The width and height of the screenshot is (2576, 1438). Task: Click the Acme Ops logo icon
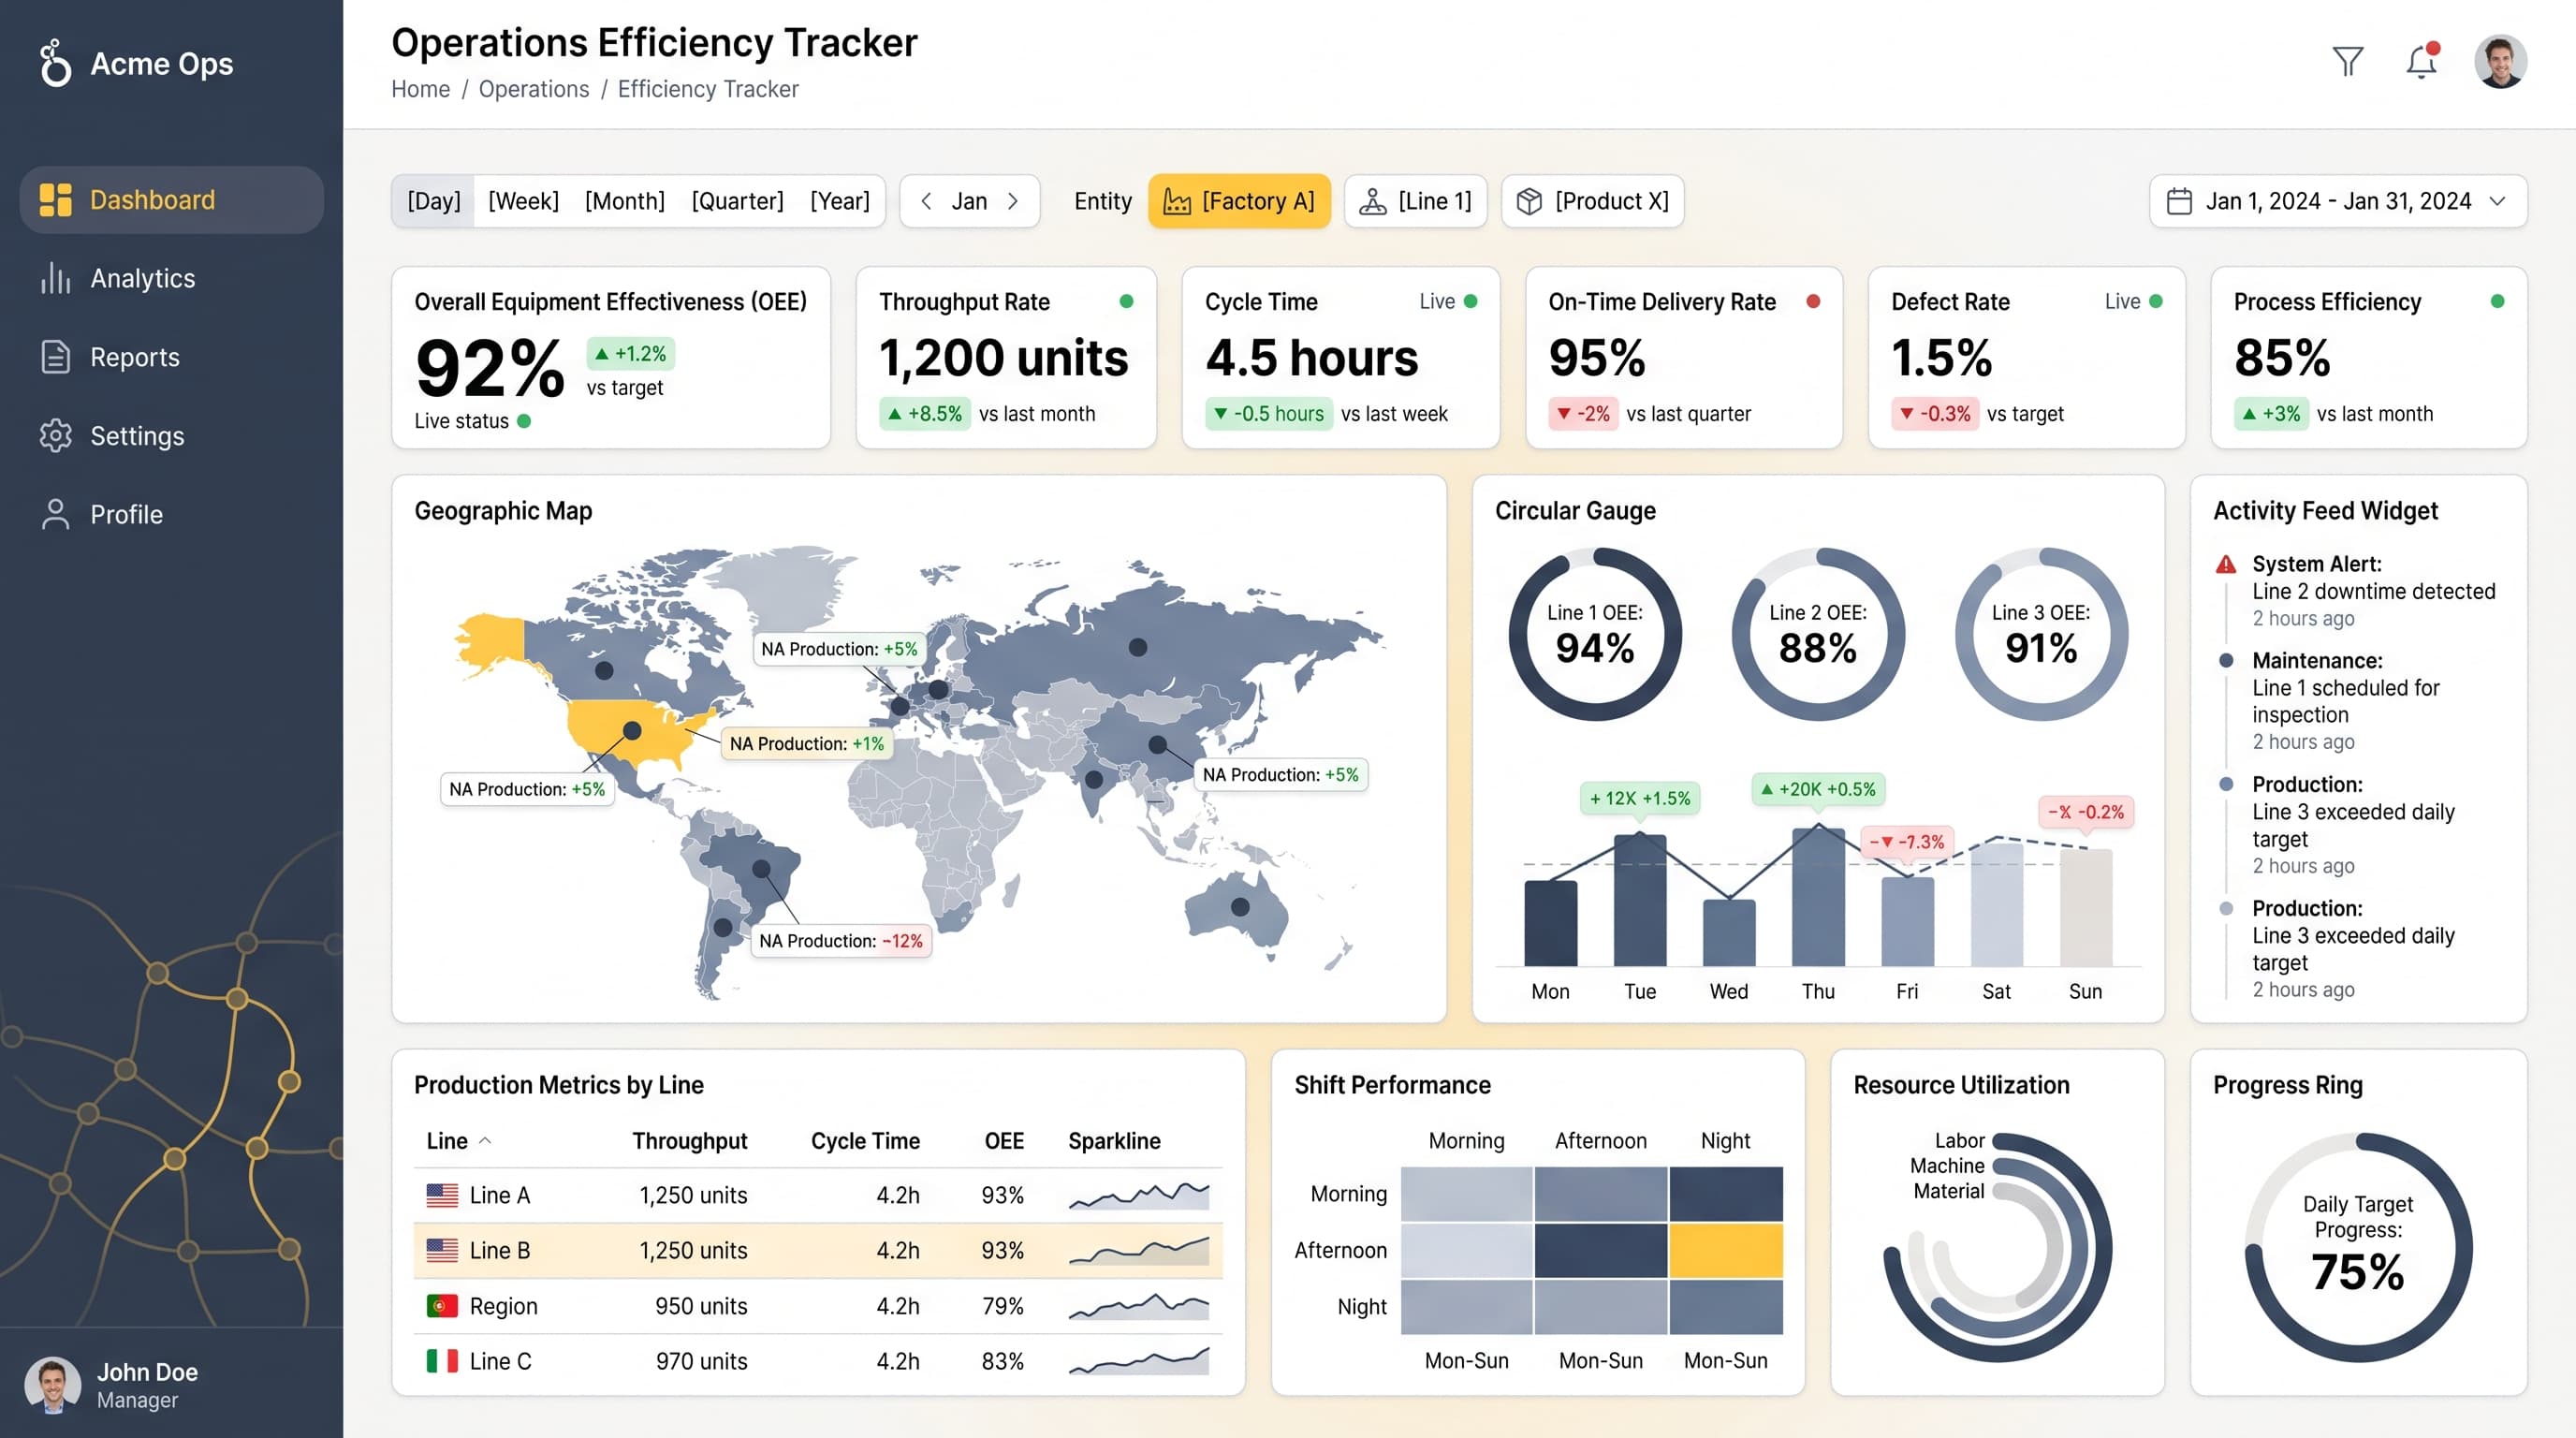(55, 63)
